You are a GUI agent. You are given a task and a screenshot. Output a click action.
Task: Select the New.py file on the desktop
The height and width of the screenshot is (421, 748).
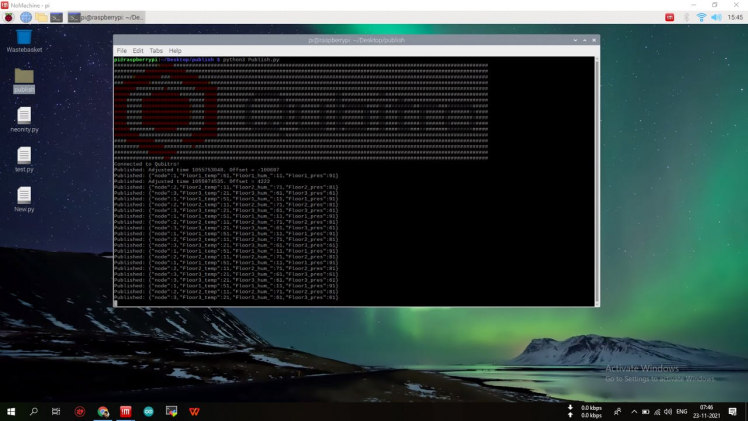click(x=24, y=199)
